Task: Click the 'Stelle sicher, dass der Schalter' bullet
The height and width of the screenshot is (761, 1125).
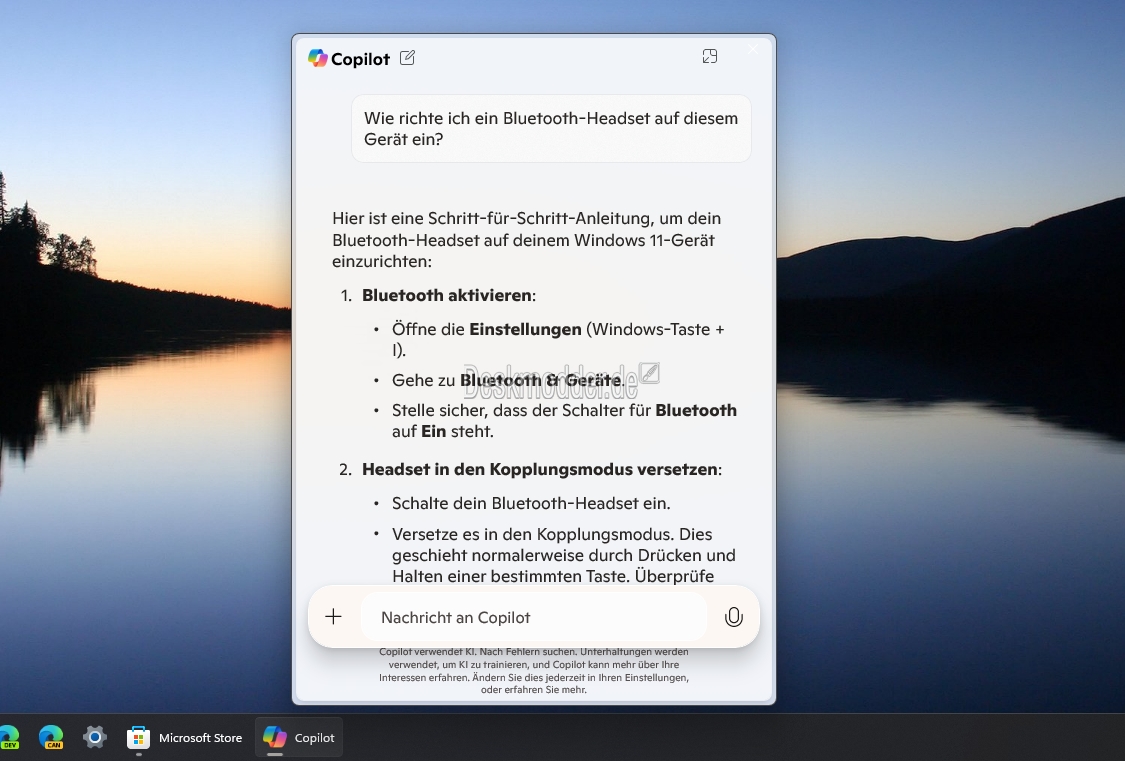Action: click(x=564, y=421)
